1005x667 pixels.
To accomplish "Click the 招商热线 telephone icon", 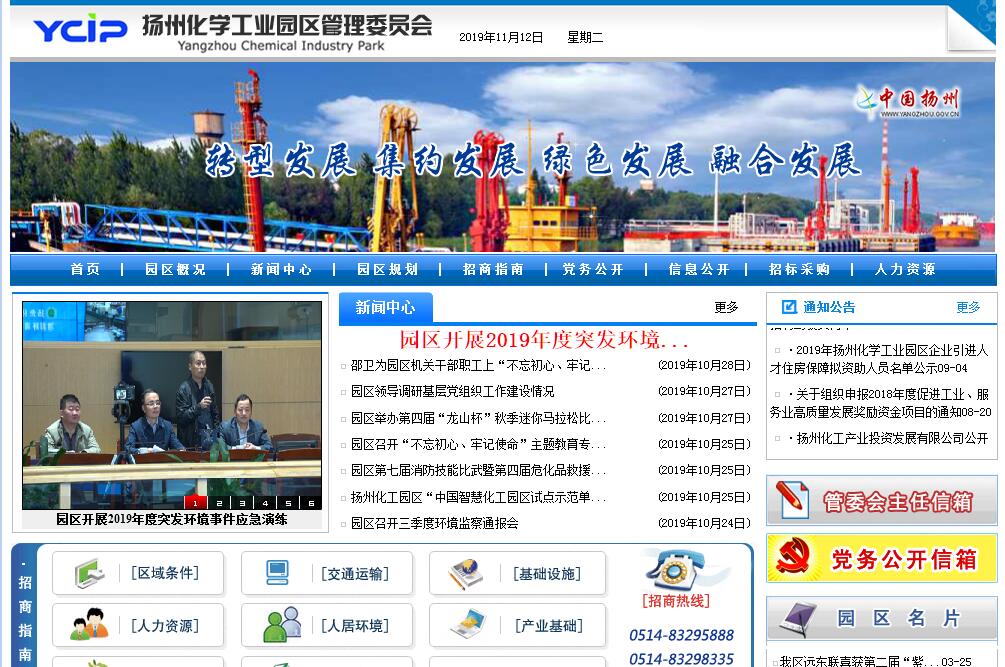I will point(676,570).
